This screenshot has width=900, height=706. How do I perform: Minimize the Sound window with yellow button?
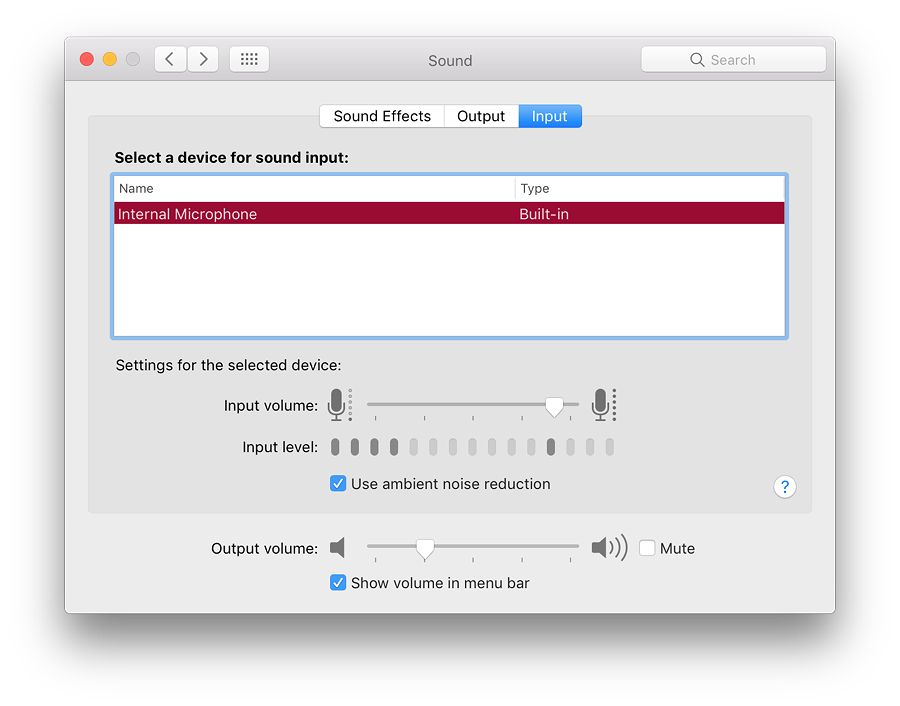click(110, 59)
